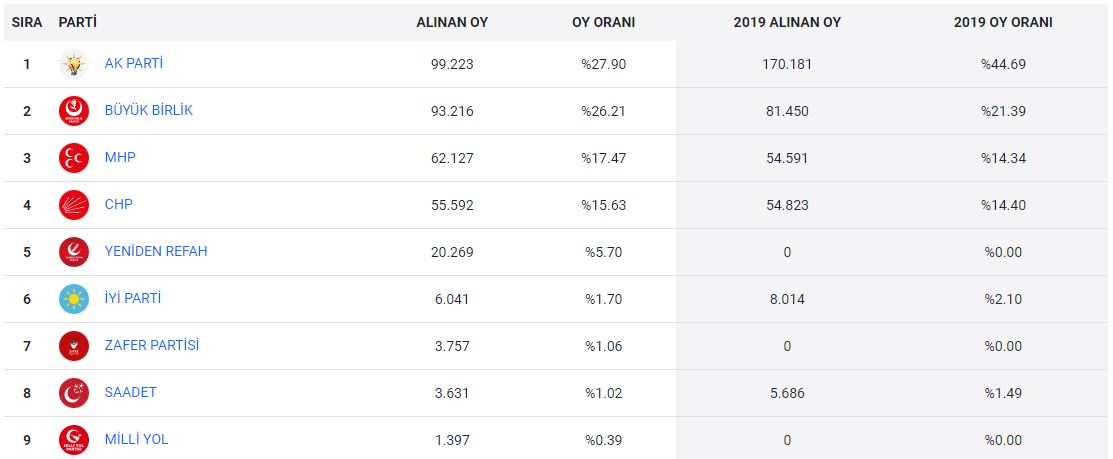This screenshot has height=459, width=1113.
Task: Follow the MHP party link
Action: [x=120, y=157]
